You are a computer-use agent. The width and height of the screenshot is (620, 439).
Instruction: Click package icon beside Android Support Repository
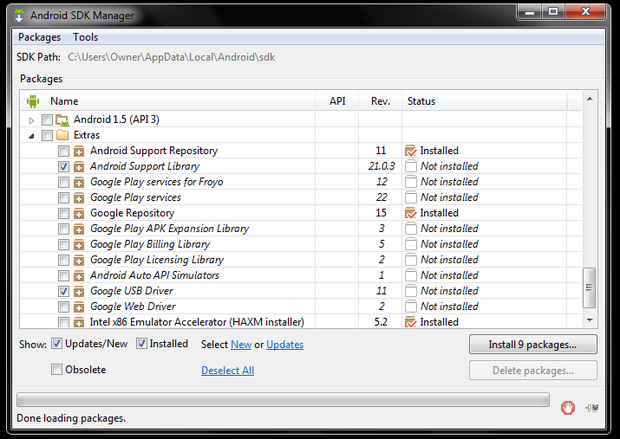point(79,151)
